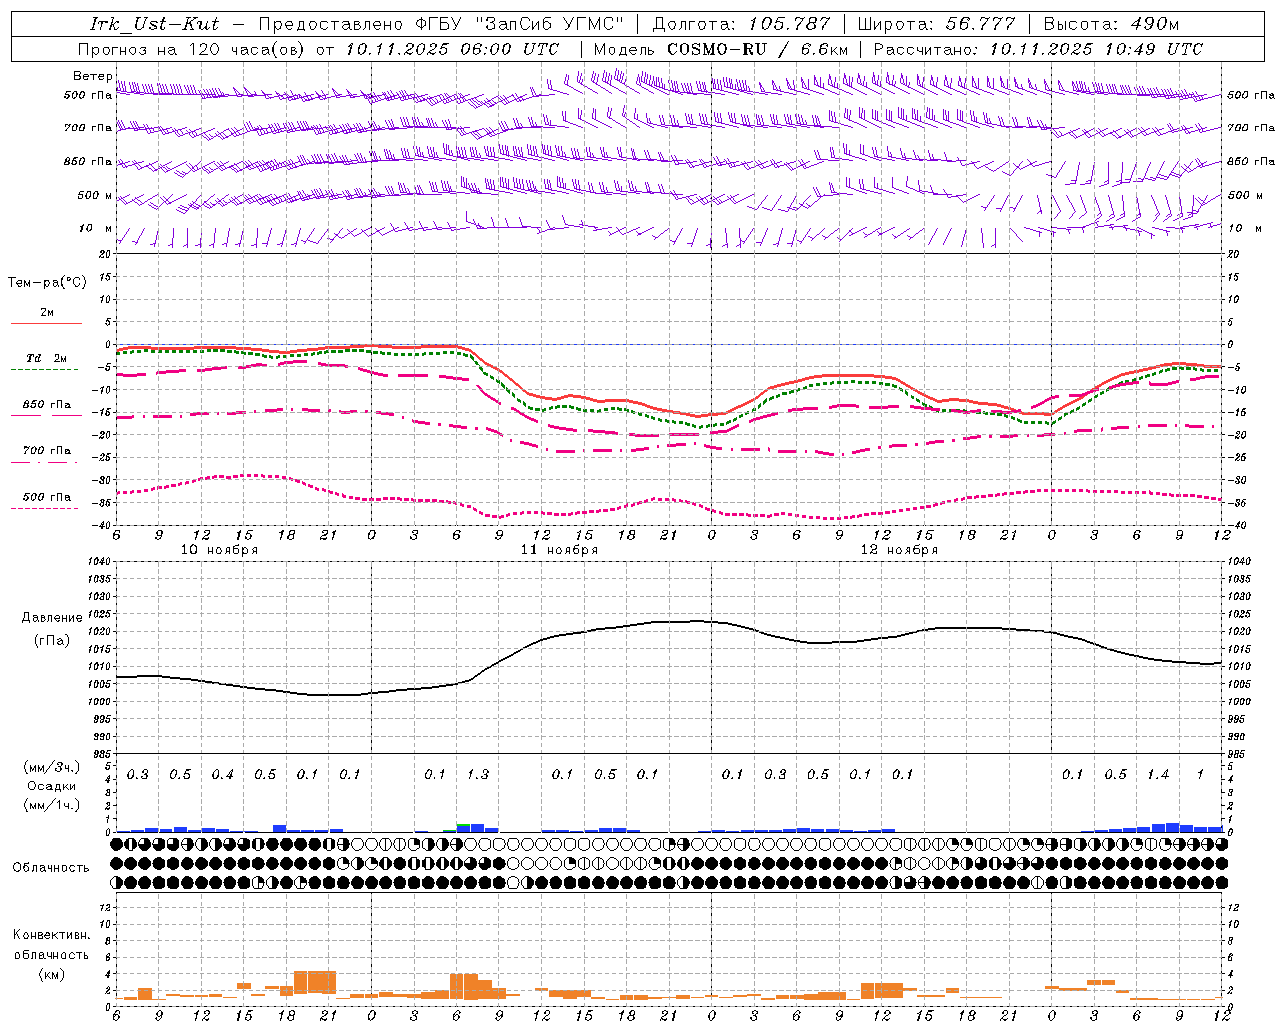Click the forecast start time 10.11.2025 06:00 UTC
1280x1024 pixels.
[x=452, y=49]
